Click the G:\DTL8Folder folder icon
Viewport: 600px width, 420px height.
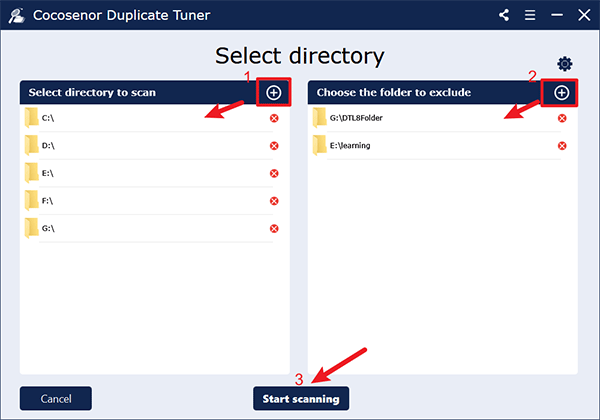(x=320, y=118)
